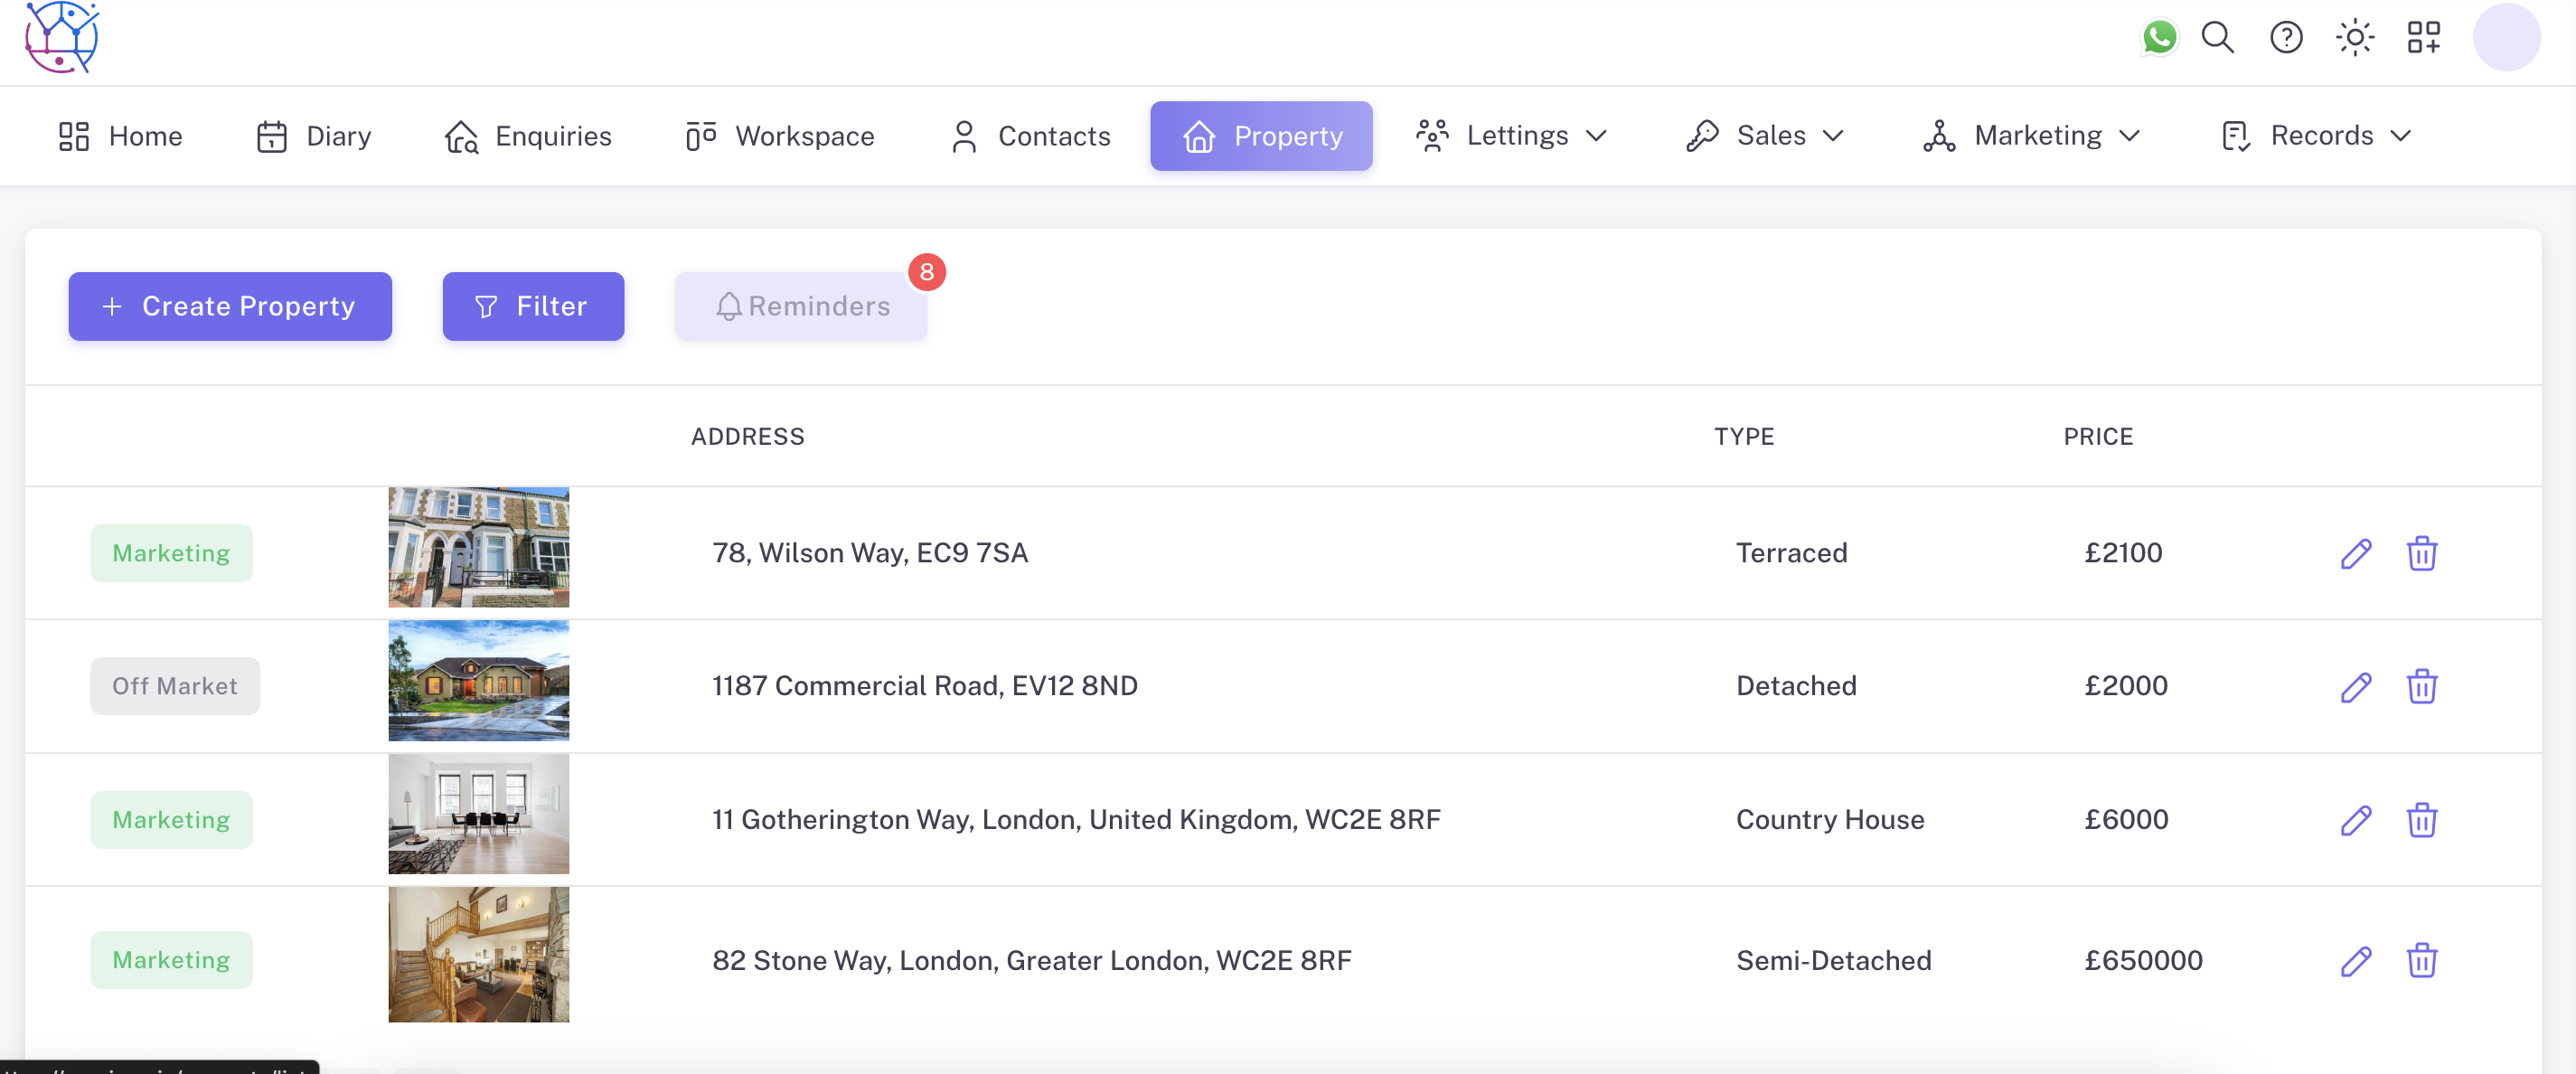Image resolution: width=2576 pixels, height=1074 pixels.
Task: Click the Create Property button
Action: pyautogui.click(x=230, y=306)
